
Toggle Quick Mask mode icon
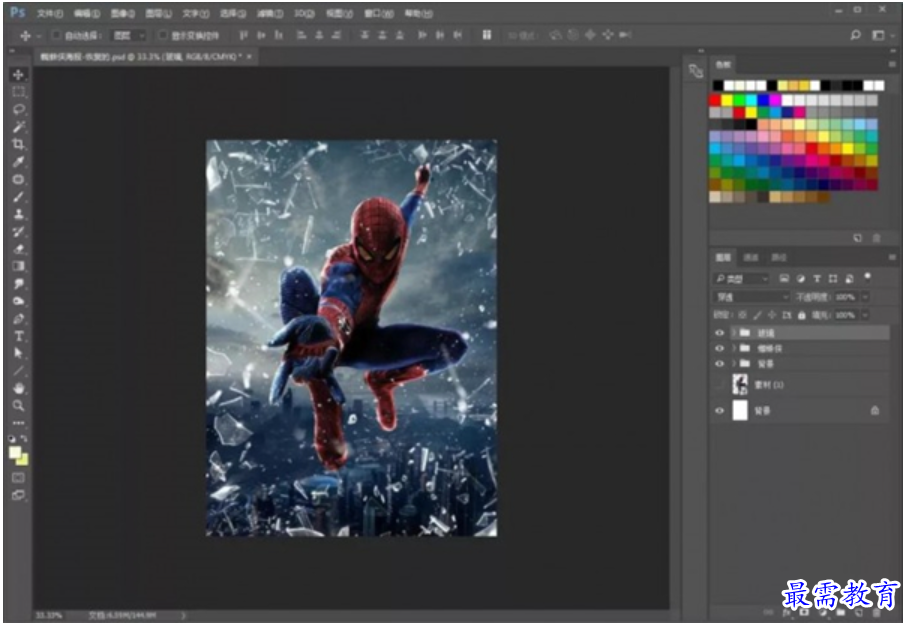pyautogui.click(x=18, y=477)
